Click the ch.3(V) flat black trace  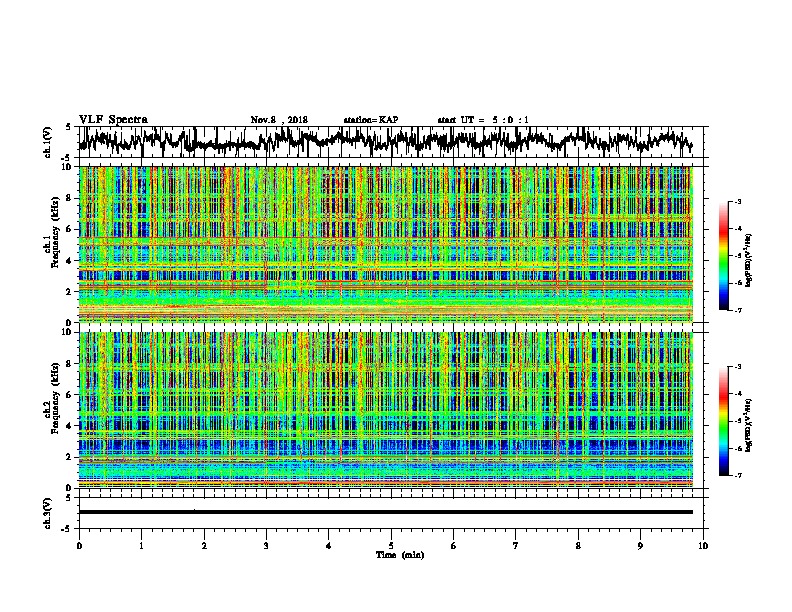(385, 512)
